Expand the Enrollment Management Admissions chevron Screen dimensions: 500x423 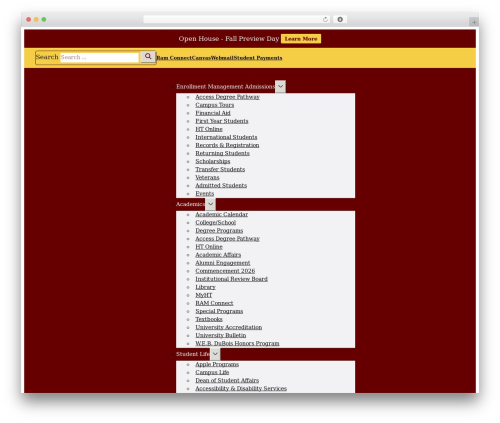(x=280, y=86)
